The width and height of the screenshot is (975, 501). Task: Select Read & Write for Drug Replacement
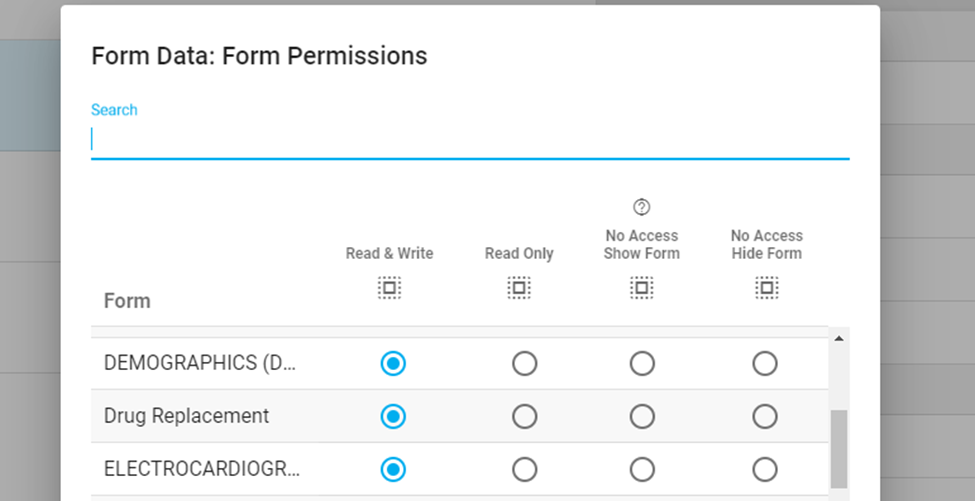point(393,416)
